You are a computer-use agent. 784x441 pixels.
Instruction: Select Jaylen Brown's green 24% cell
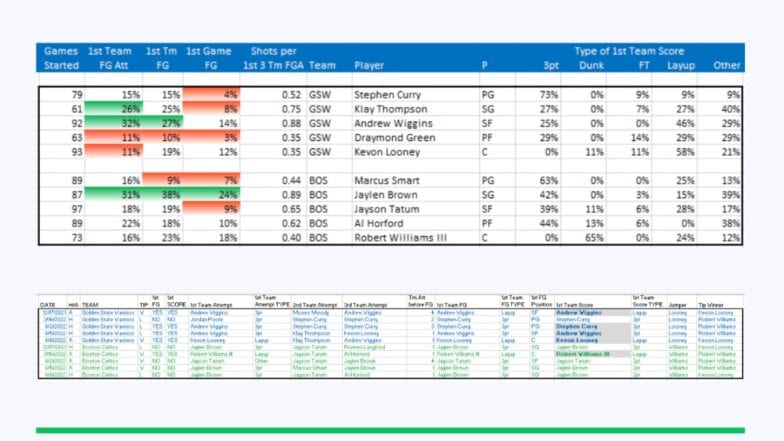coord(212,195)
